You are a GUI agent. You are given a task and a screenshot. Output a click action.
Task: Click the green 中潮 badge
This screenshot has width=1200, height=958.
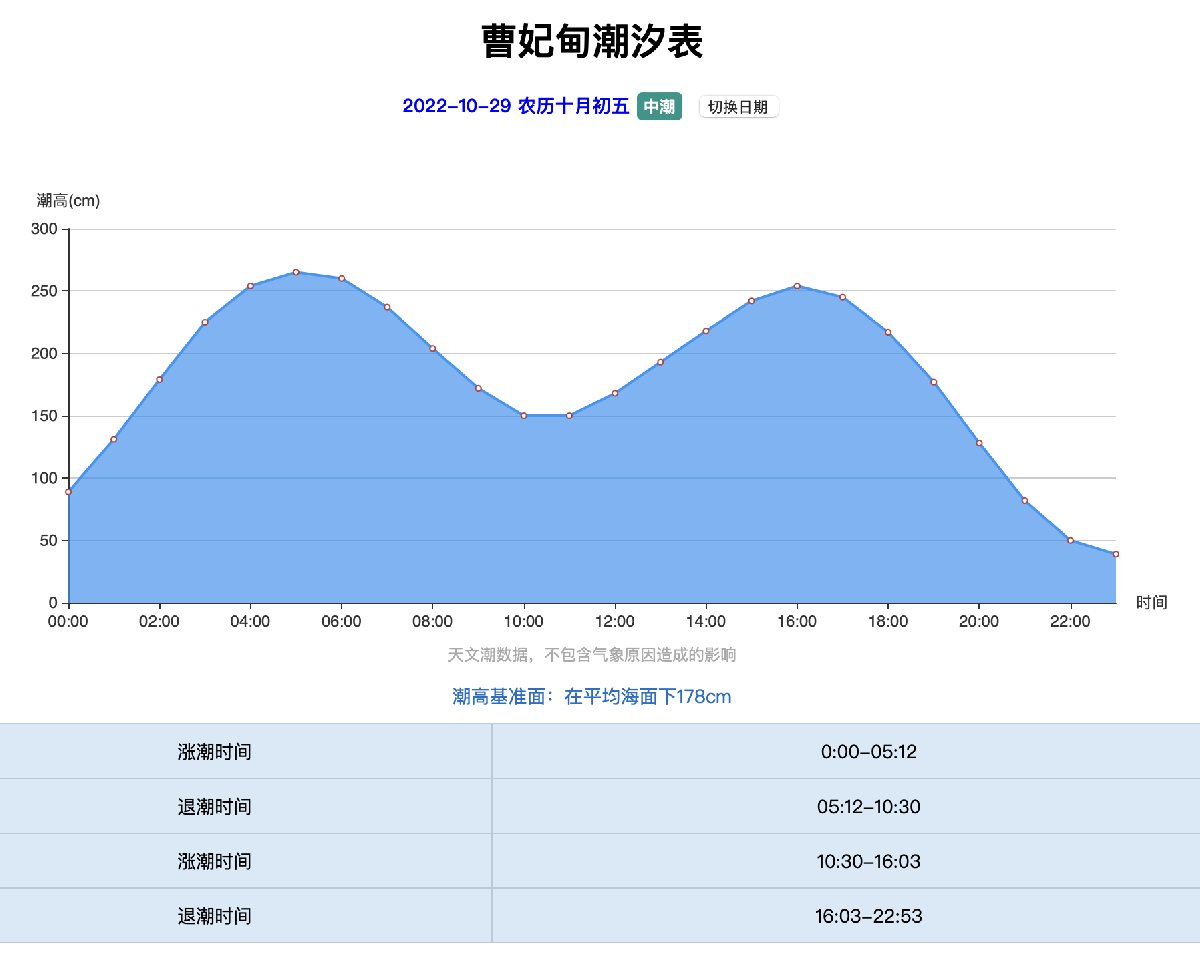(659, 107)
